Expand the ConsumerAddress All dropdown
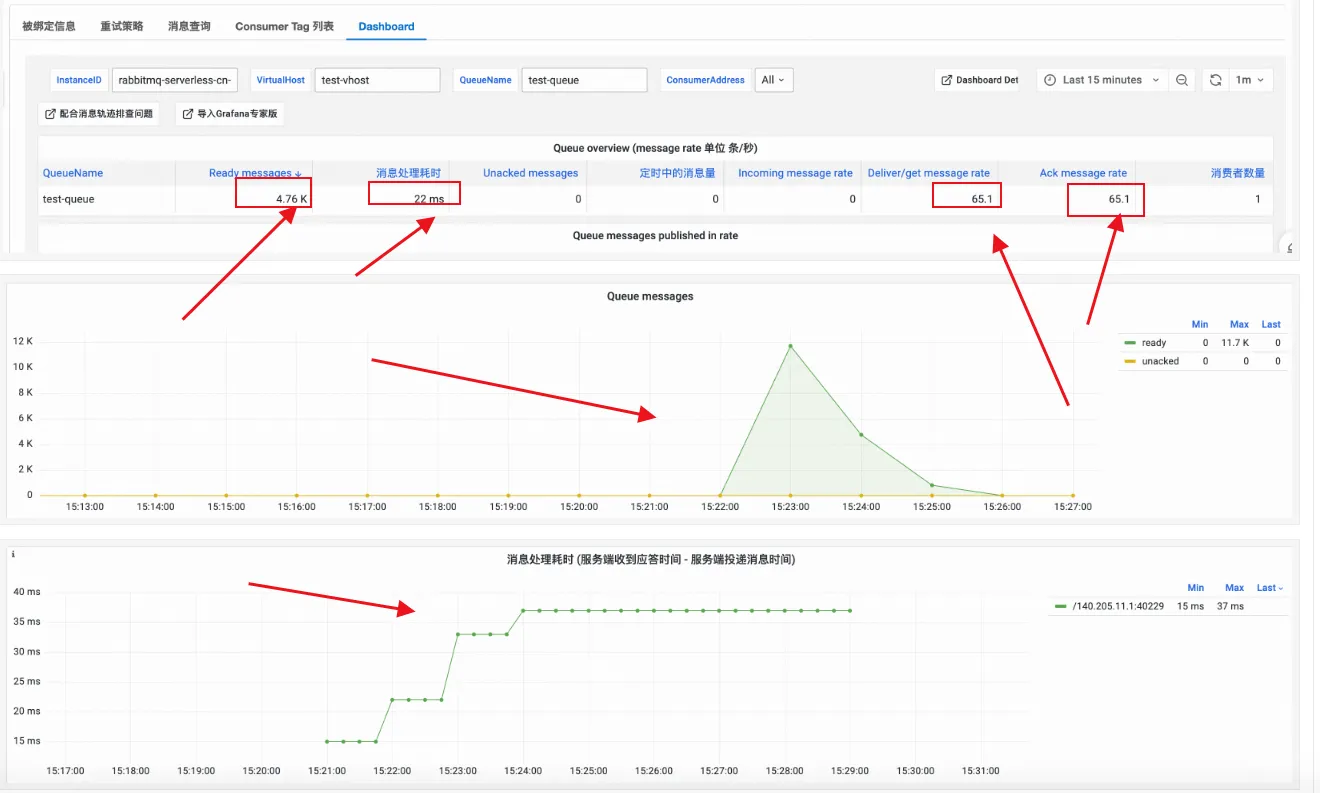Screen dimensions: 1320x793 coord(773,80)
